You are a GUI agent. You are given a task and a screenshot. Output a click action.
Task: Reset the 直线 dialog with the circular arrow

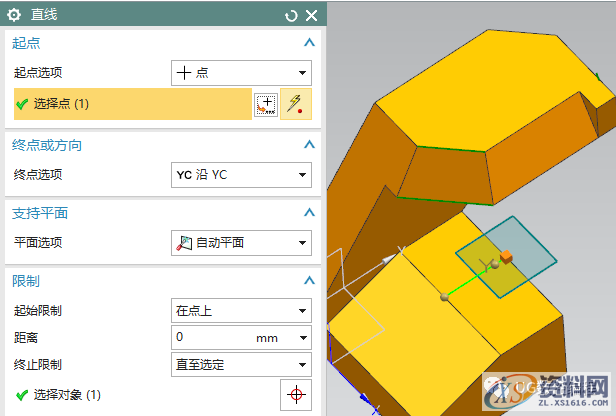coord(291,16)
